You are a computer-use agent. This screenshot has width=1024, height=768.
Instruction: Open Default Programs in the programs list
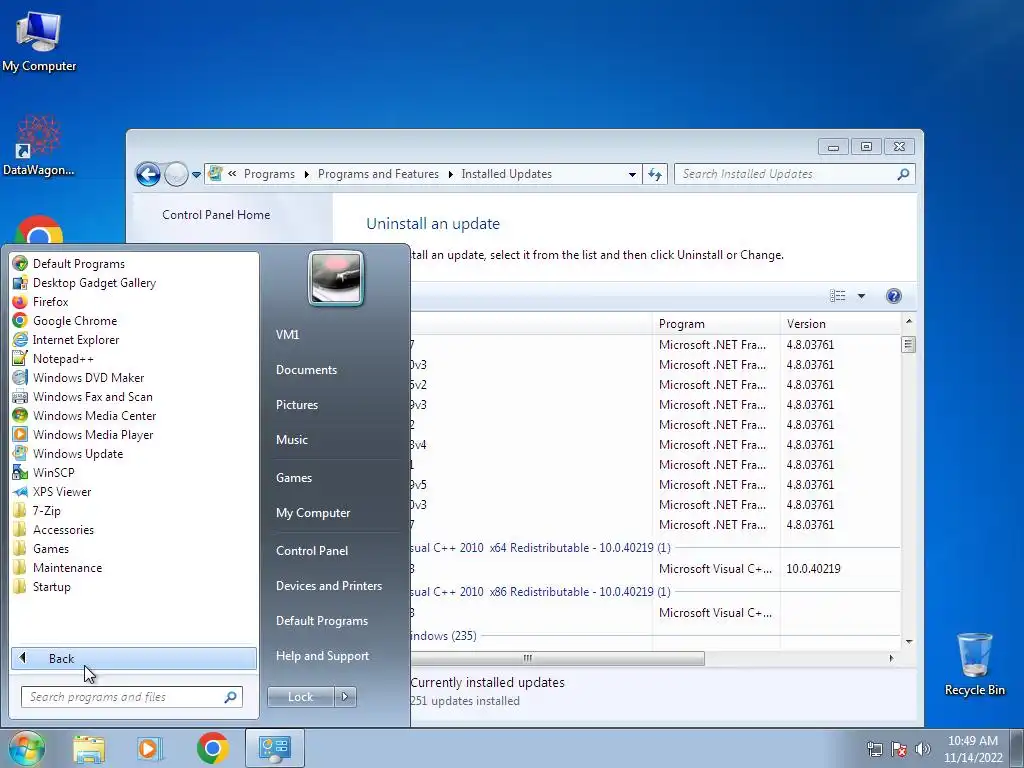78,264
